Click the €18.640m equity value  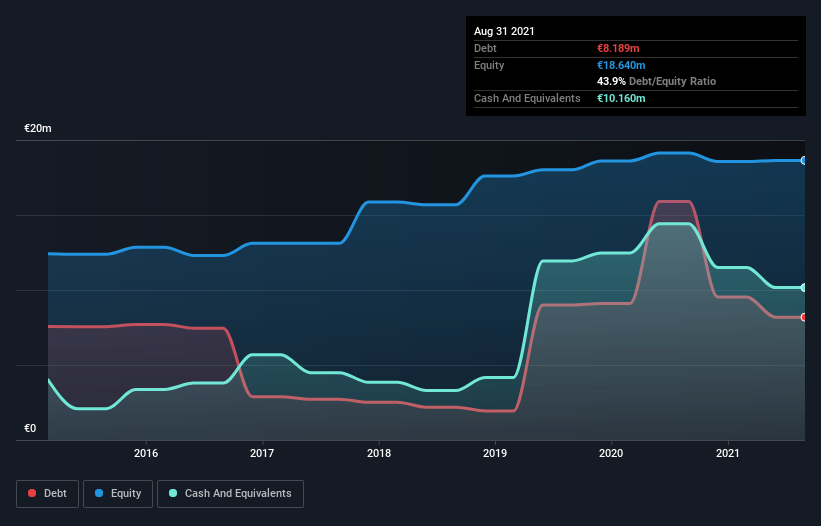click(621, 65)
